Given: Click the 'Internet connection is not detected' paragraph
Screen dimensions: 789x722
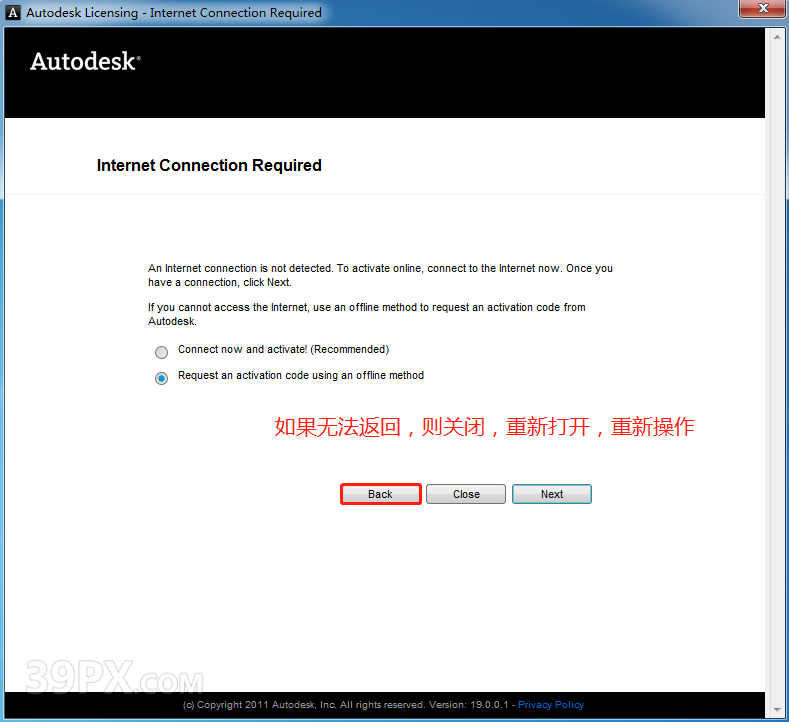Looking at the screenshot, I should coord(380,275).
